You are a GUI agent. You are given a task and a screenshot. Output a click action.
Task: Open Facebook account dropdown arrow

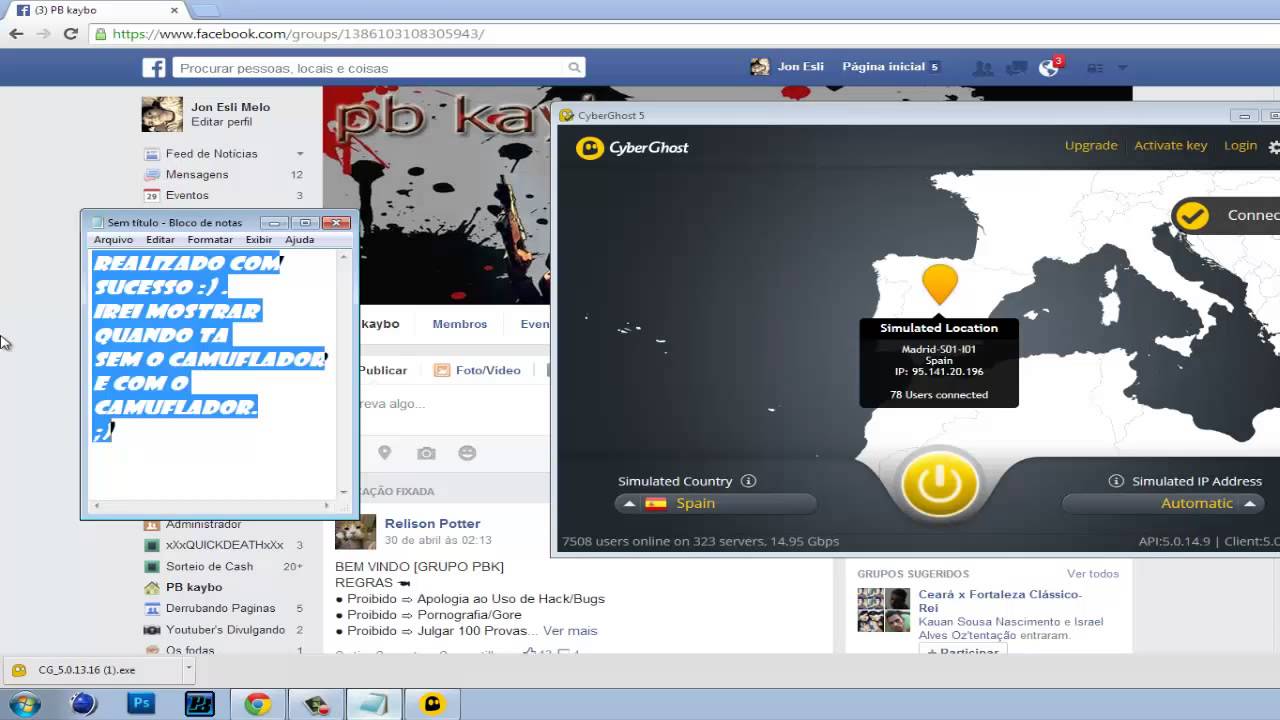1122,68
